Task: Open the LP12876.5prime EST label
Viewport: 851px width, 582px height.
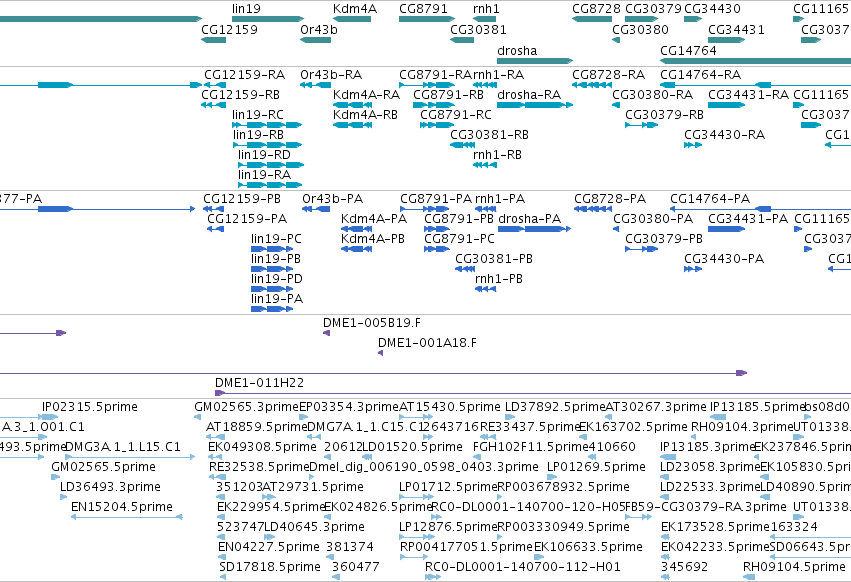Action: (448, 526)
